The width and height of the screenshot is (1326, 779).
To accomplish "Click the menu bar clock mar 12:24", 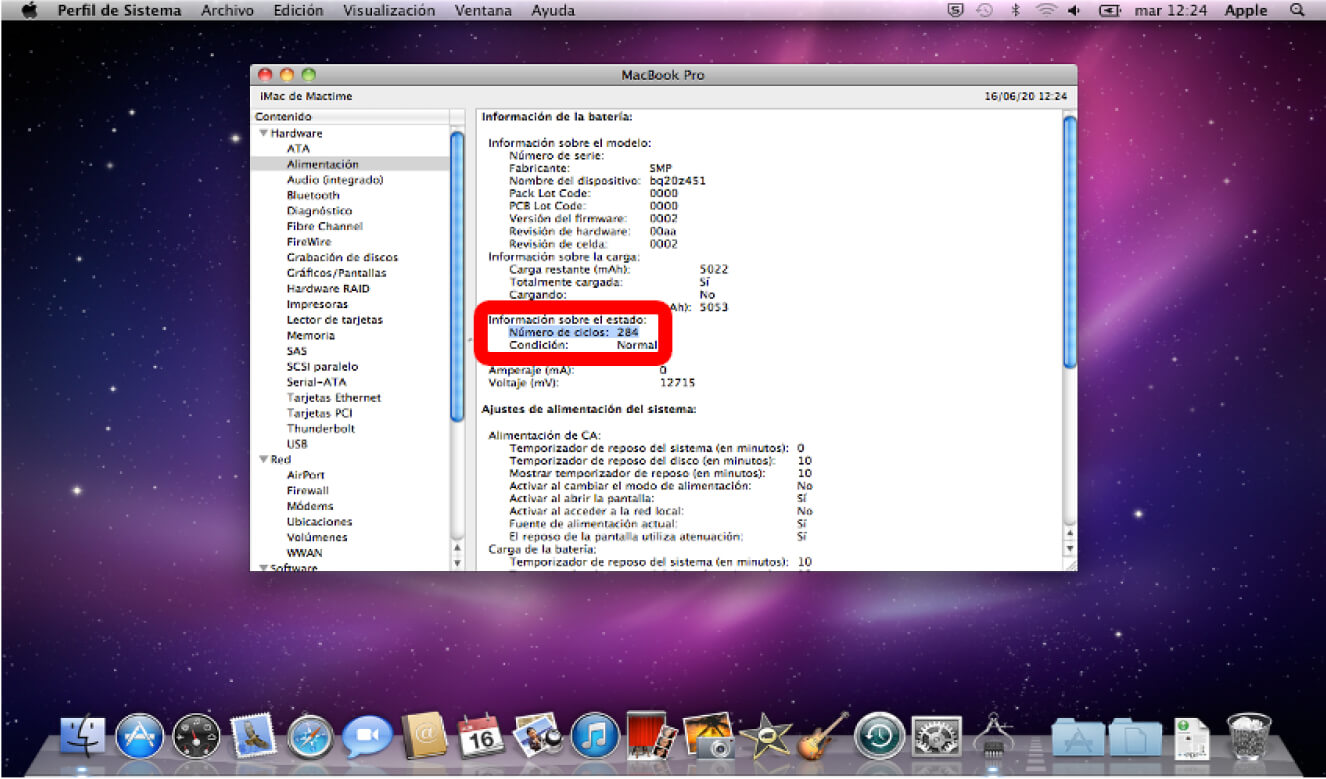I will (1170, 10).
